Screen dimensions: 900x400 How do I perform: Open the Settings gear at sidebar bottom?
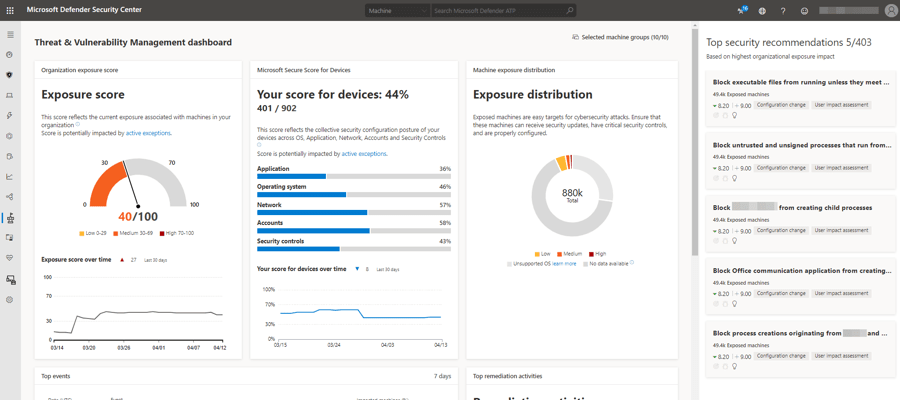point(10,300)
